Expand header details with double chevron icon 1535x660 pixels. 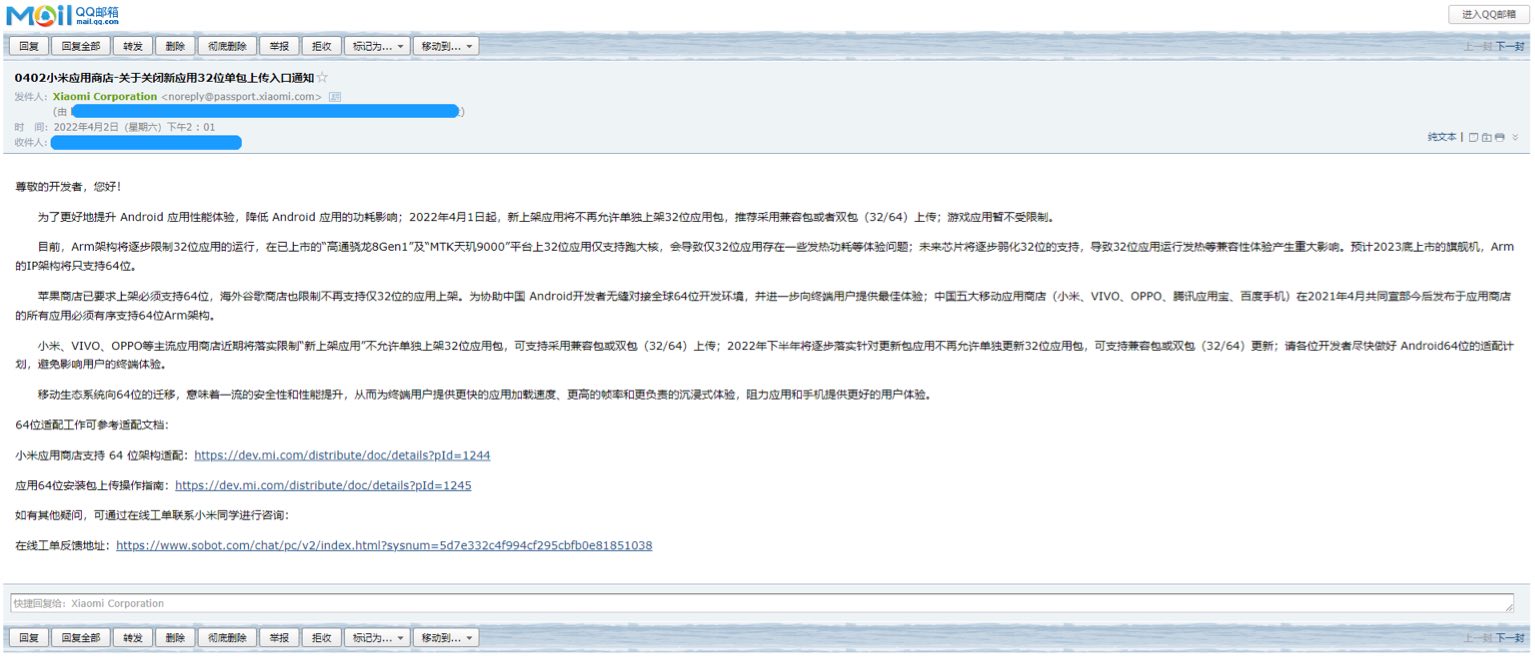click(x=1514, y=137)
